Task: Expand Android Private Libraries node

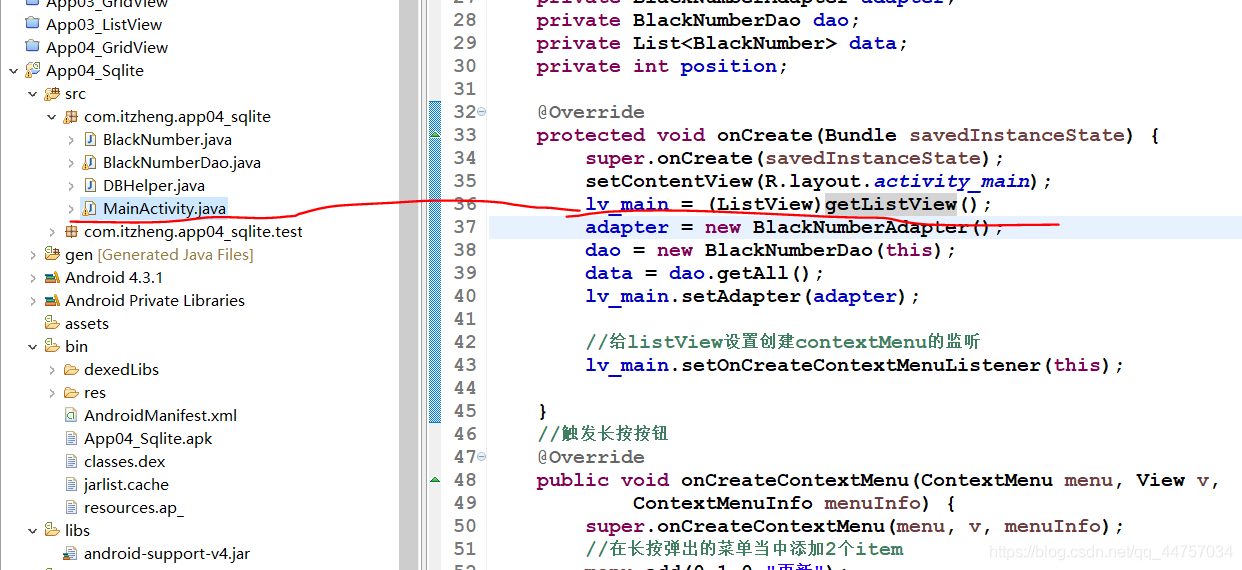Action: tap(32, 300)
